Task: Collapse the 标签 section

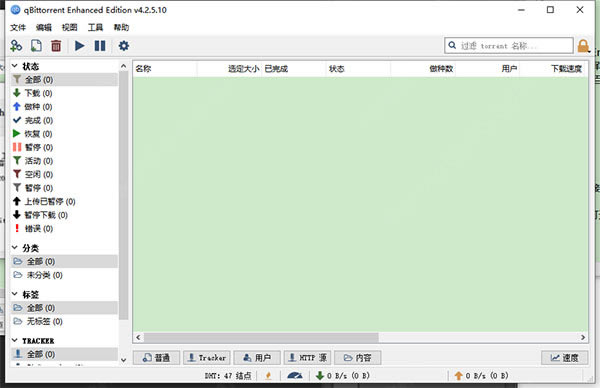Action: click(x=15, y=294)
